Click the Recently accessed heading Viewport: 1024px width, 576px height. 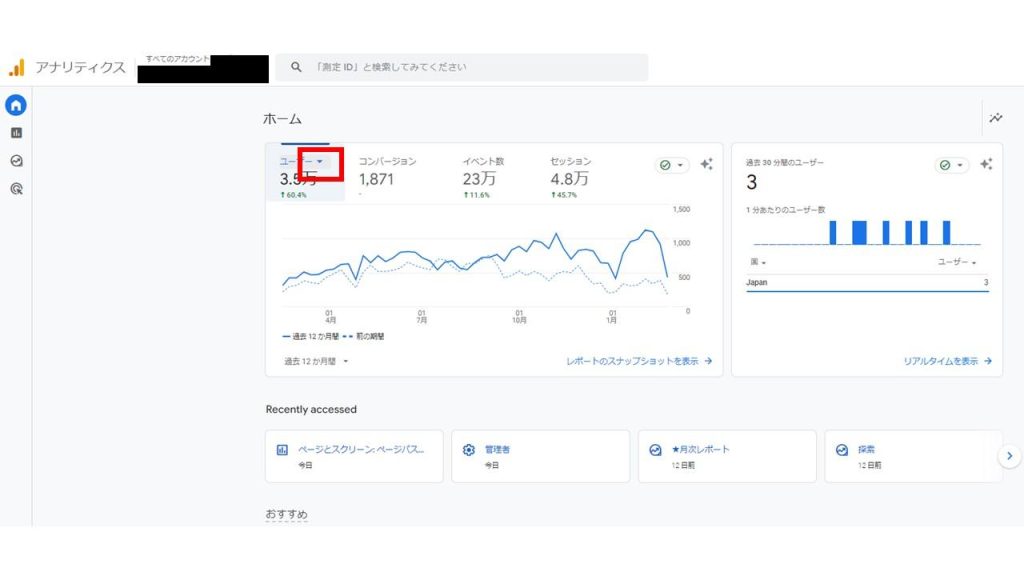[311, 409]
